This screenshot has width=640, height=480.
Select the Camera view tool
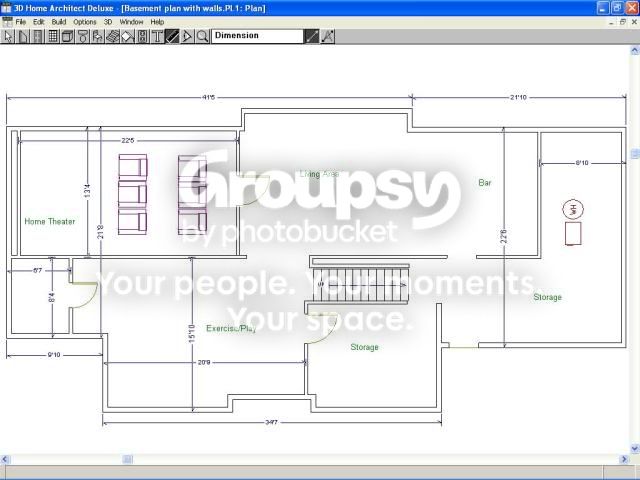pos(187,37)
